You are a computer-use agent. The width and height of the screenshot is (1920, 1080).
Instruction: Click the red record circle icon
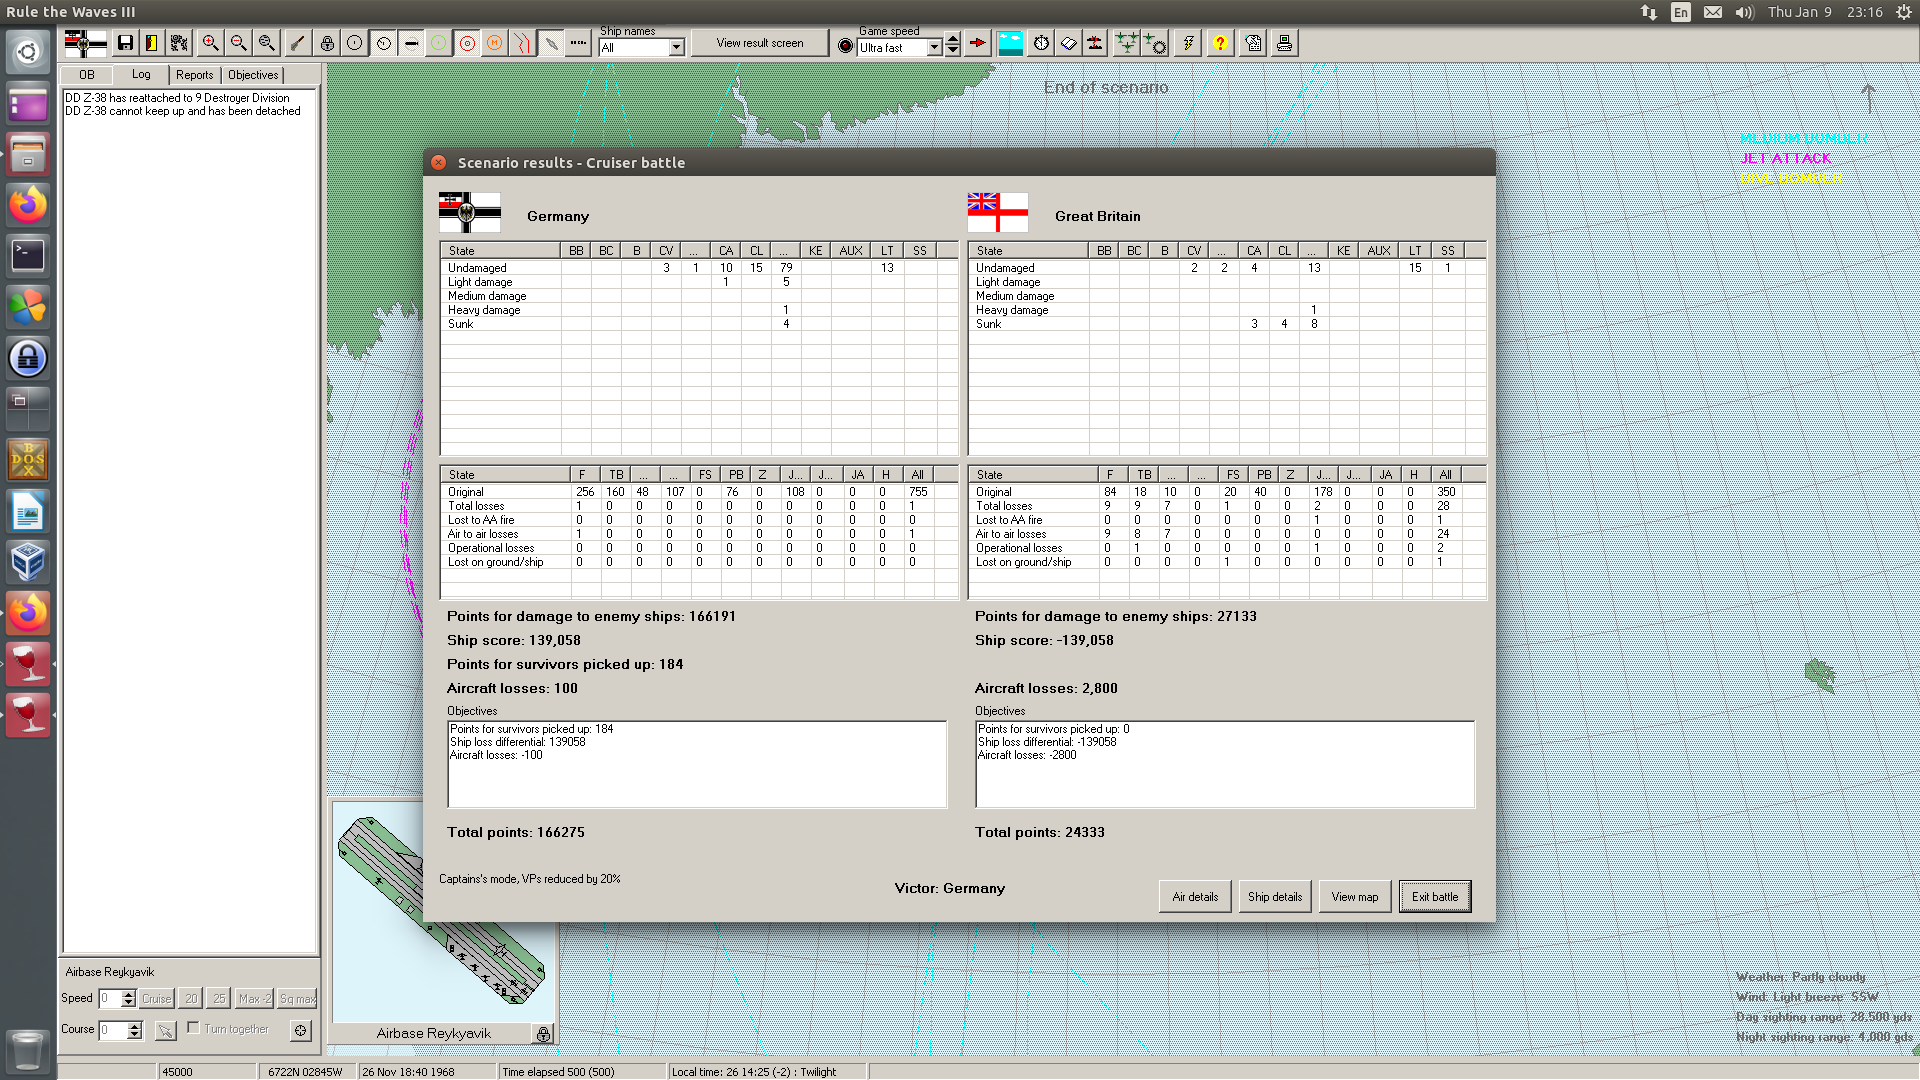click(845, 46)
